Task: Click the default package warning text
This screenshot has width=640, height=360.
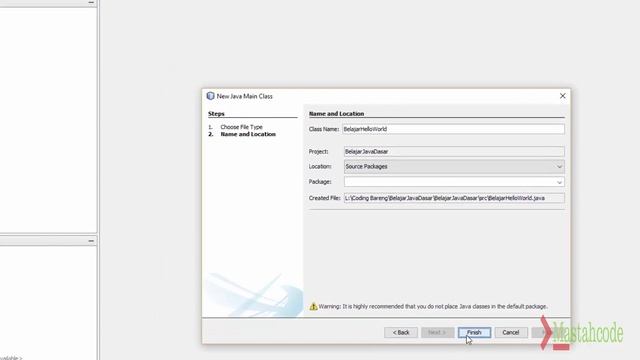Action: click(433, 306)
